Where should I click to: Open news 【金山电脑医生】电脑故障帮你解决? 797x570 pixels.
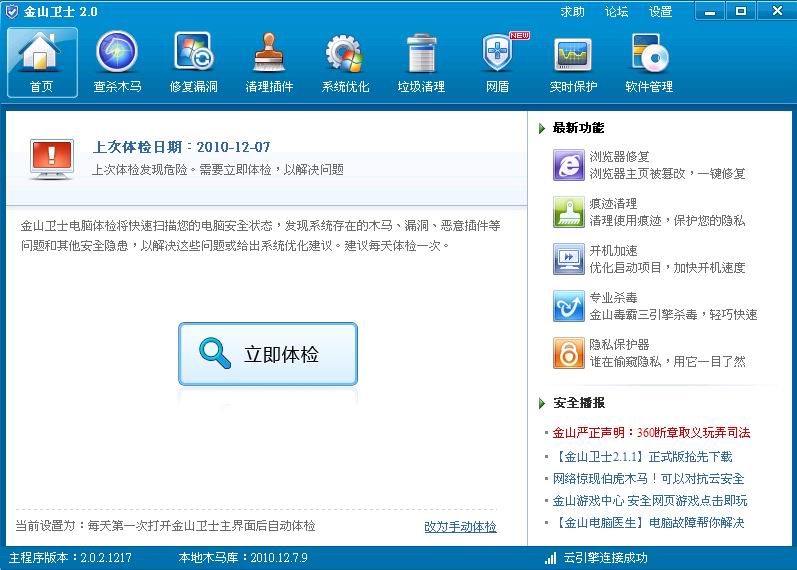(x=649, y=523)
